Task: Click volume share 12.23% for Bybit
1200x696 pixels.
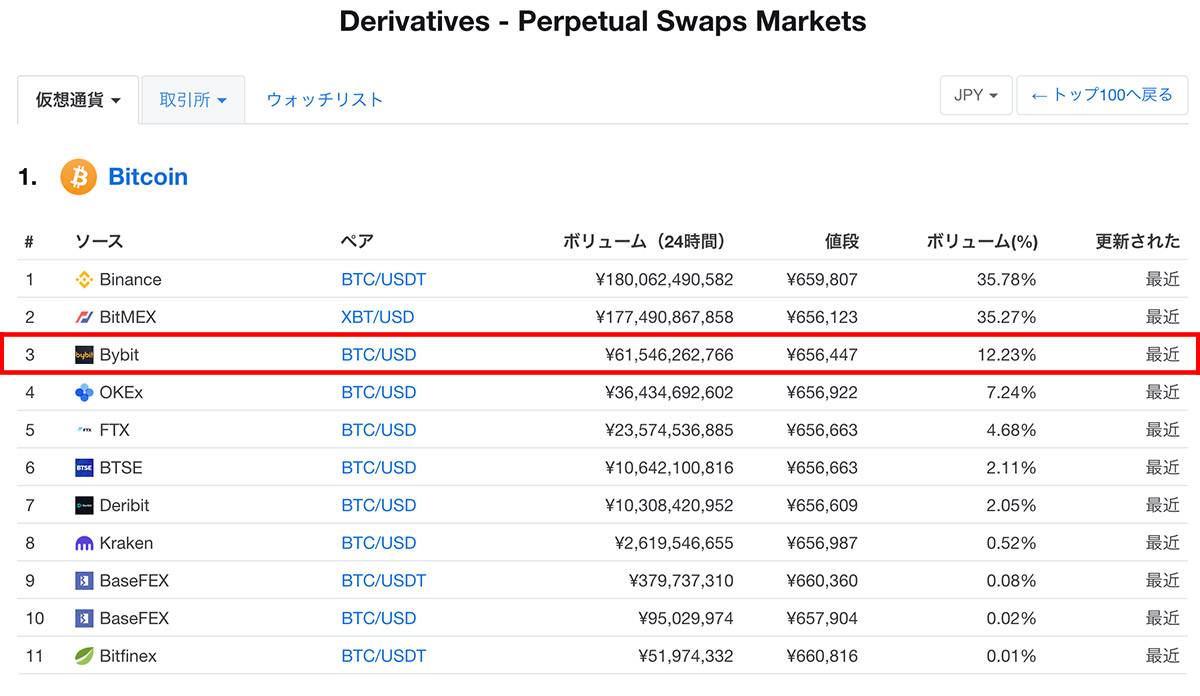Action: pos(1007,355)
